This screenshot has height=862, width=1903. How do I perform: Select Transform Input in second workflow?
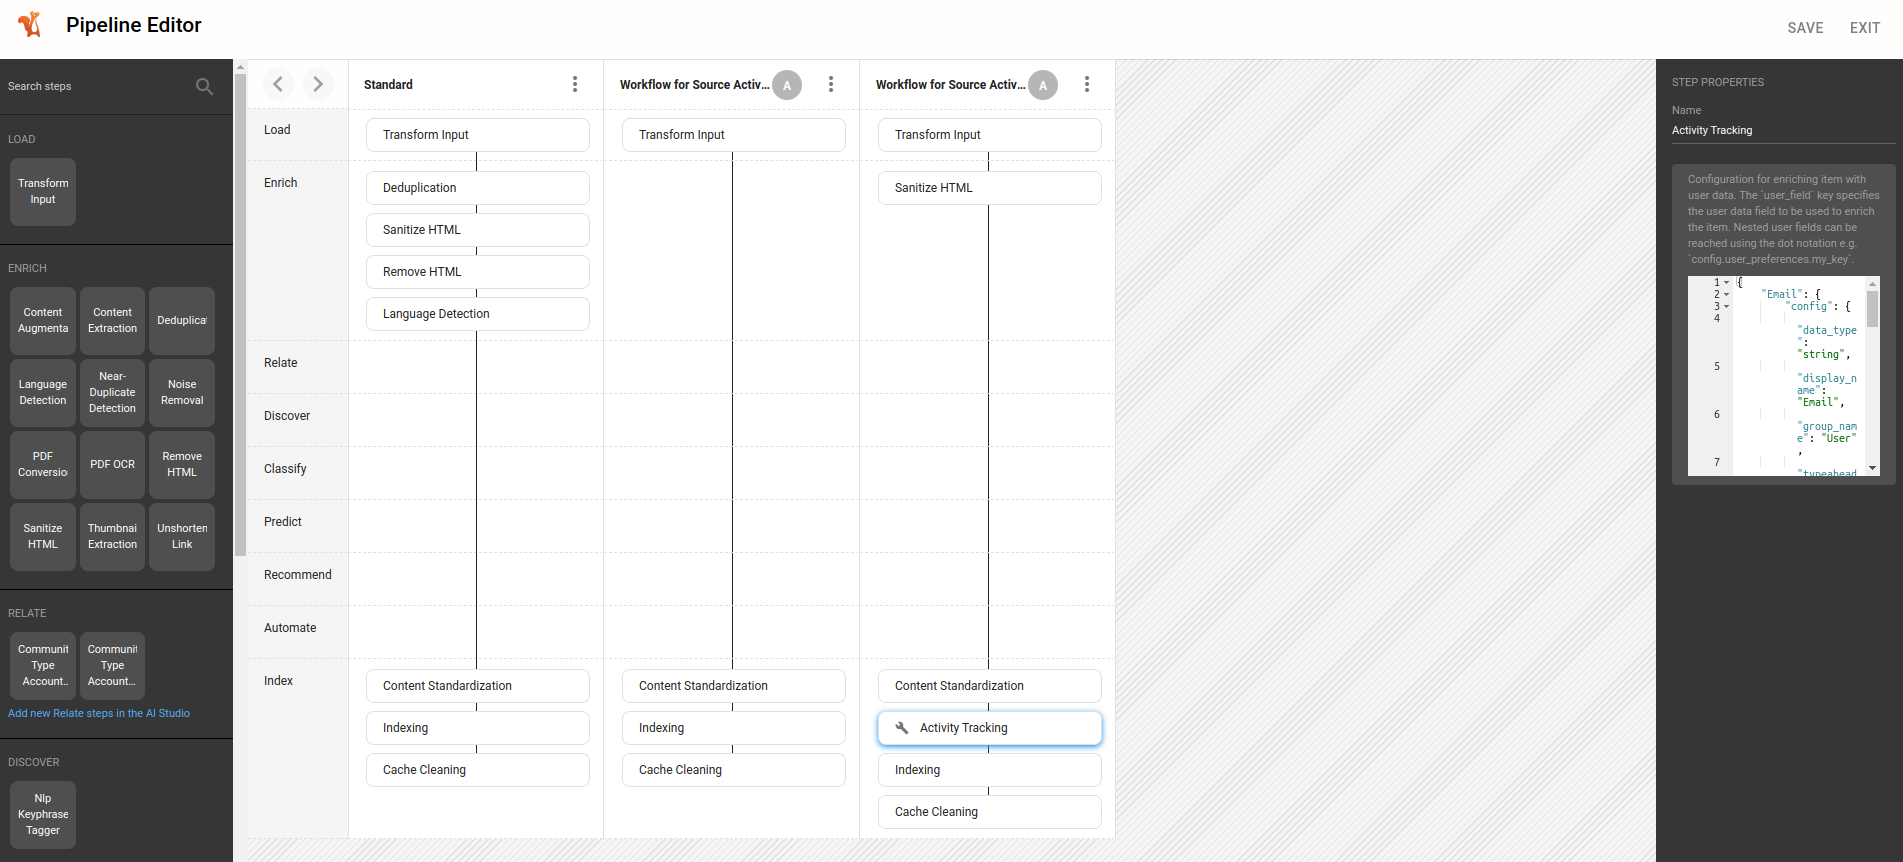tap(734, 135)
